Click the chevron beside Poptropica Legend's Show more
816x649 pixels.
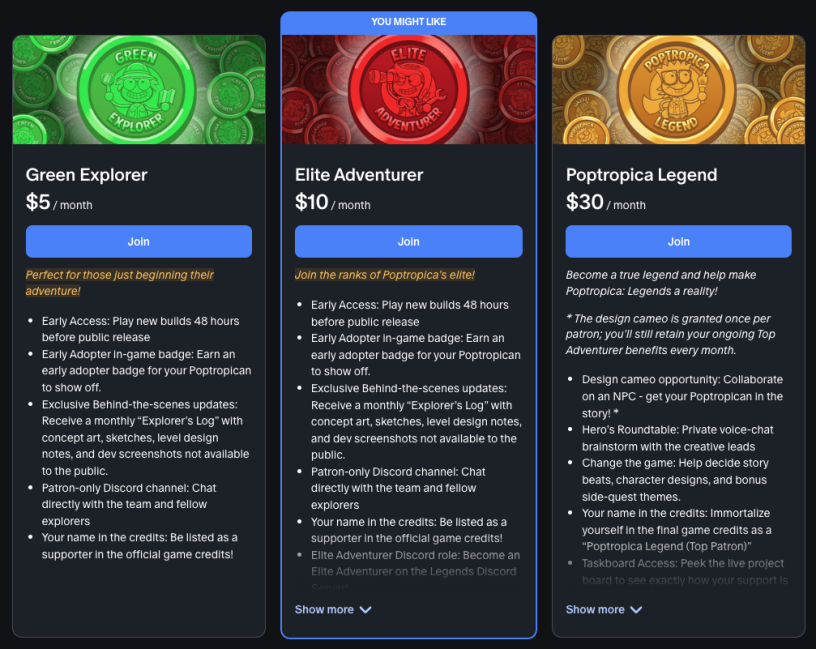pos(636,610)
